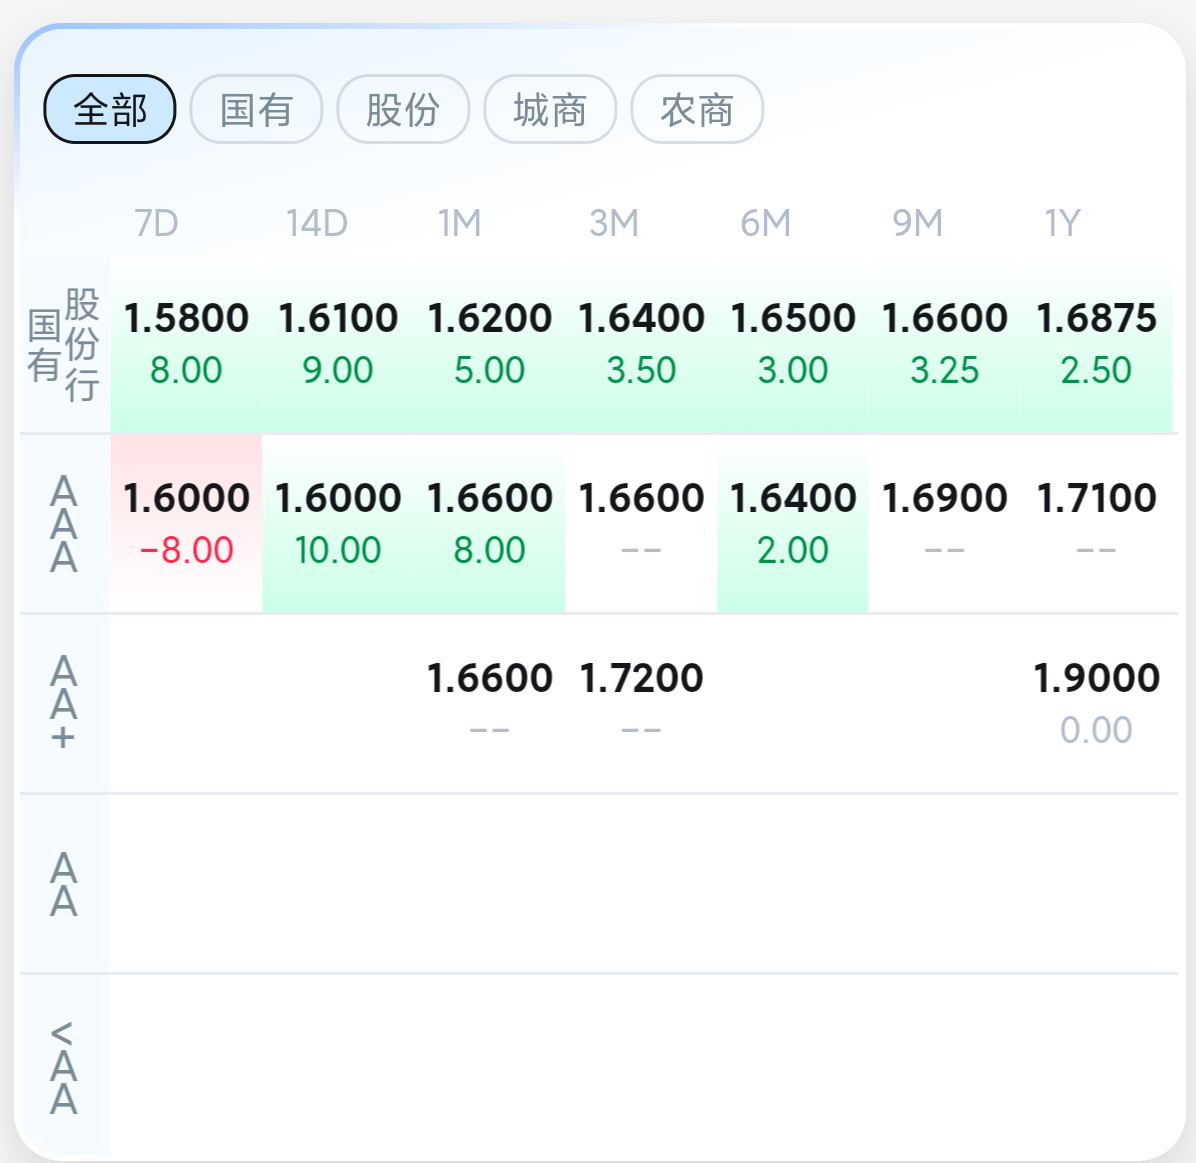Switch to the 农商 filter tab
The height and width of the screenshot is (1163, 1196).
(697, 109)
